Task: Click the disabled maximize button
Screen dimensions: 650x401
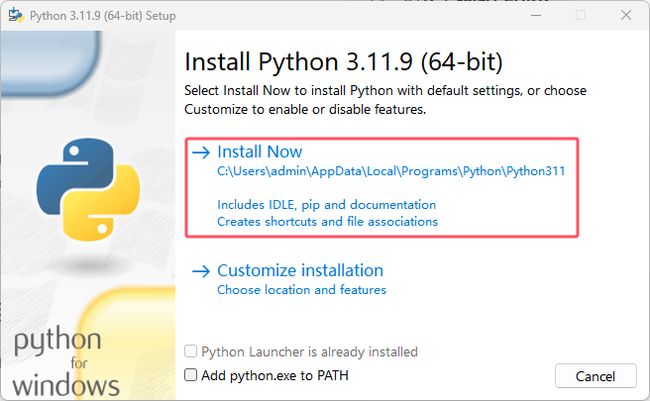Action: pos(581,15)
